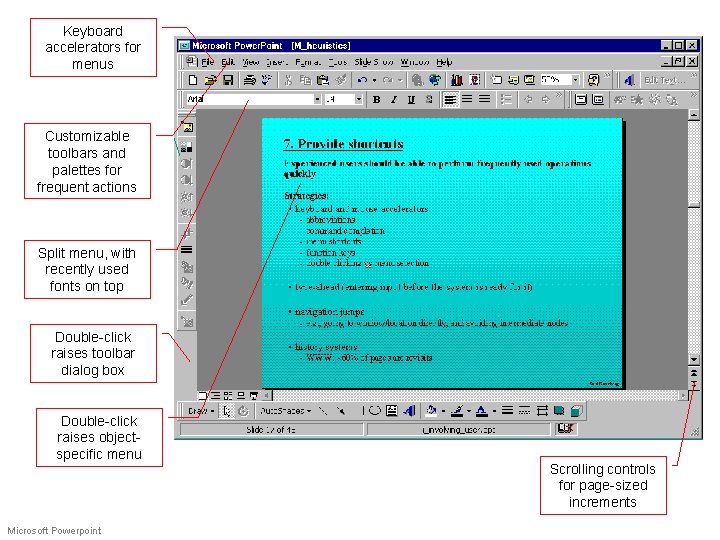Click the Fill Color paint bucket
Viewport: 720px width, 540px height.
(431, 411)
